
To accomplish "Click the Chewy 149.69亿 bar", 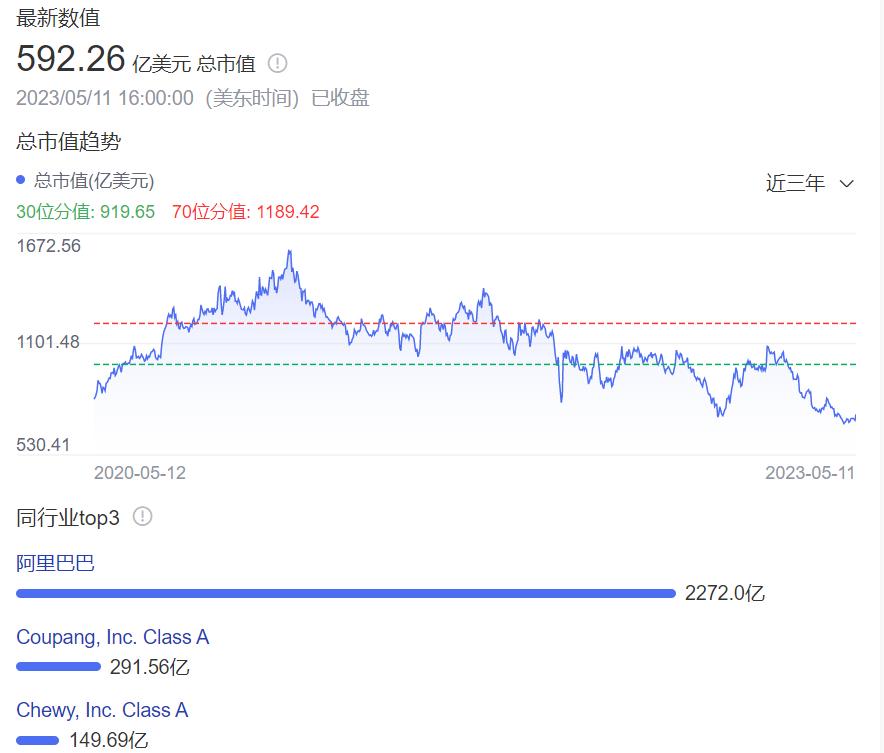I will 38,740.
